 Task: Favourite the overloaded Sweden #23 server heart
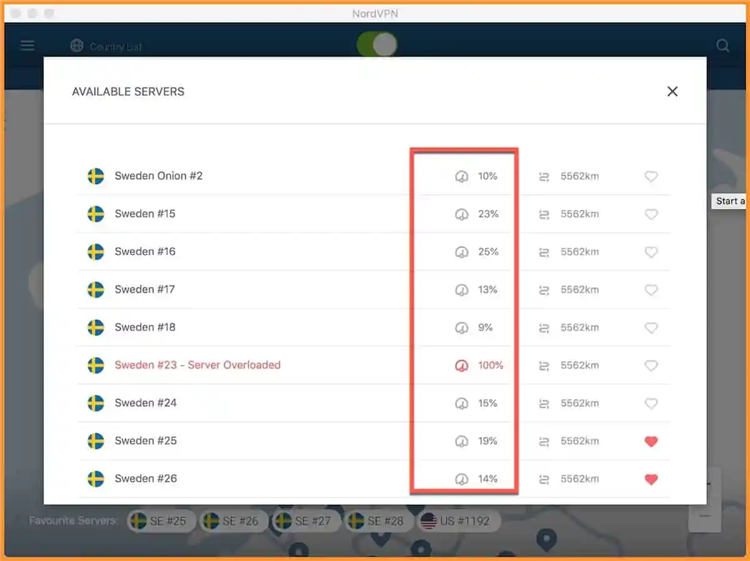click(651, 365)
